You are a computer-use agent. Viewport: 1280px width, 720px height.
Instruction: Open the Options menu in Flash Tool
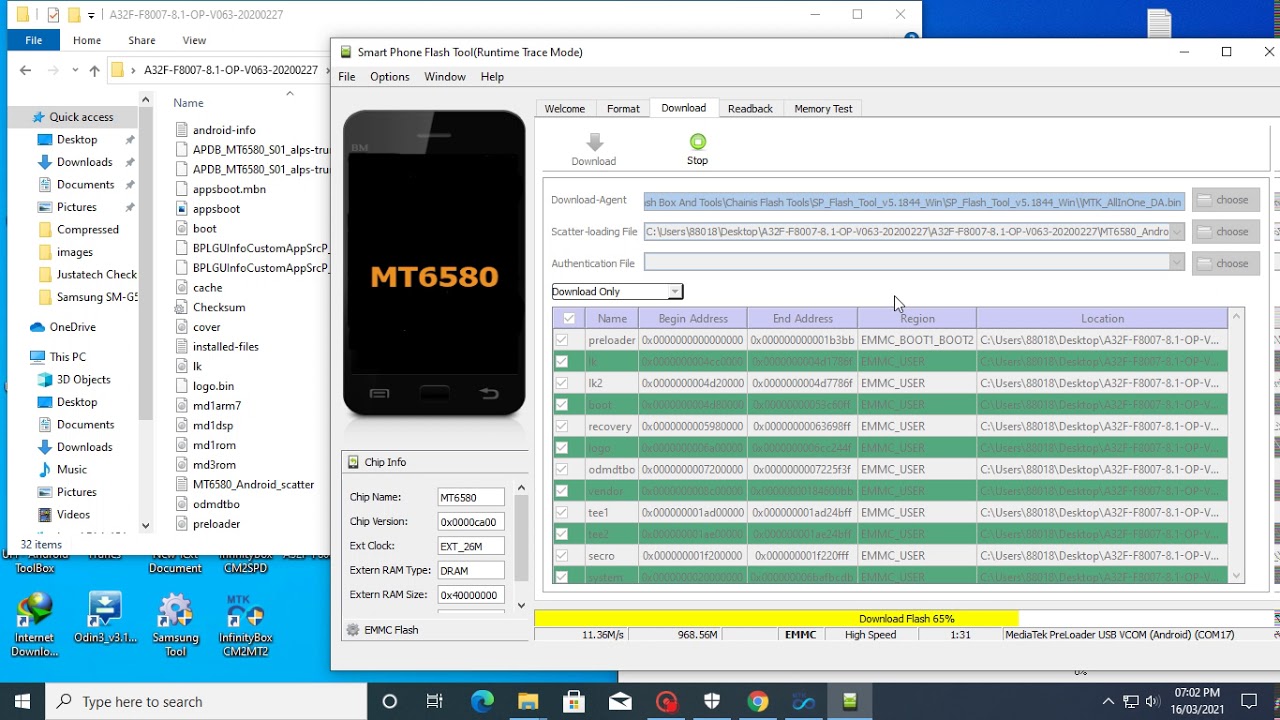click(x=389, y=77)
